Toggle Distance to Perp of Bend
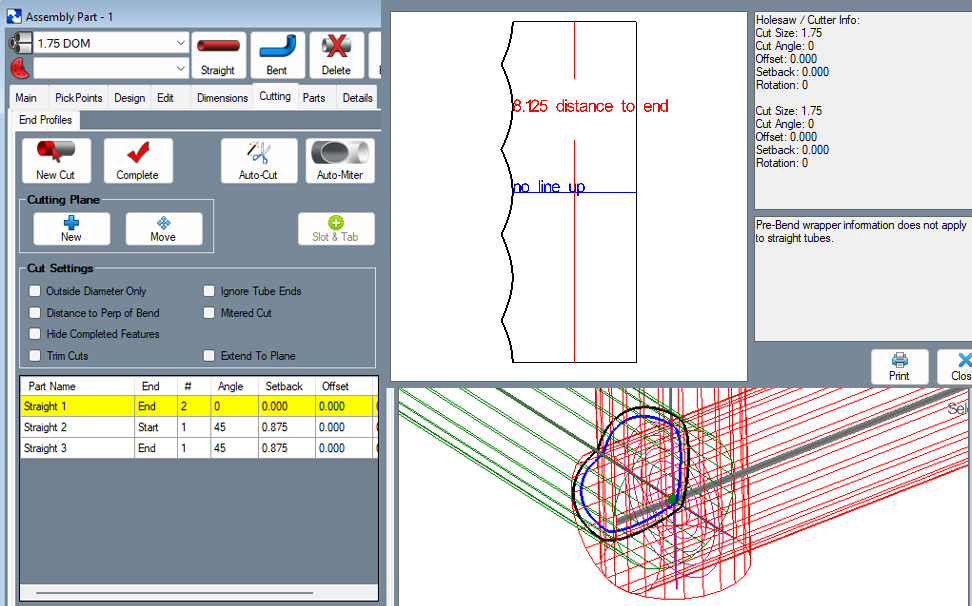 pyautogui.click(x=35, y=312)
